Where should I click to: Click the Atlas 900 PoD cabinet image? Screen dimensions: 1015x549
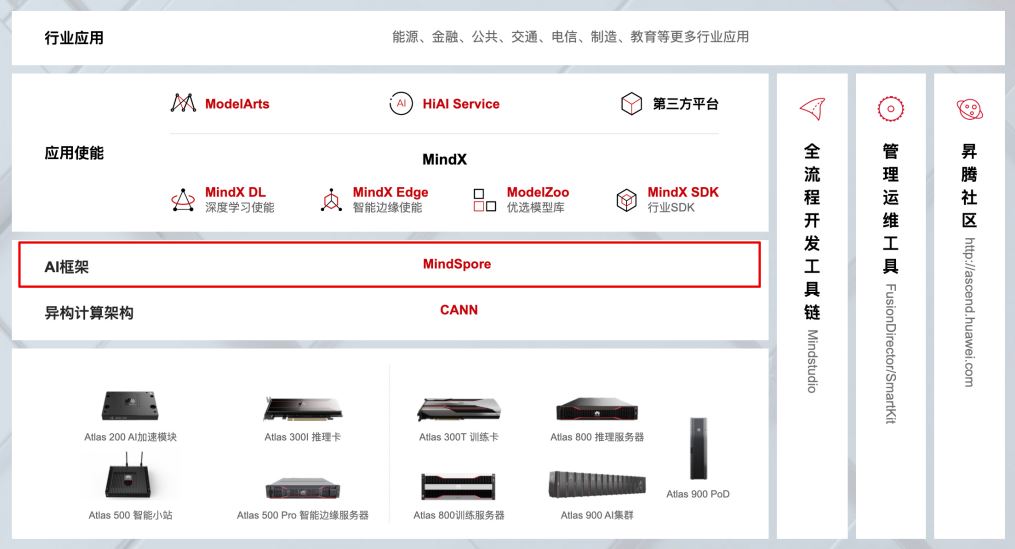(x=698, y=449)
